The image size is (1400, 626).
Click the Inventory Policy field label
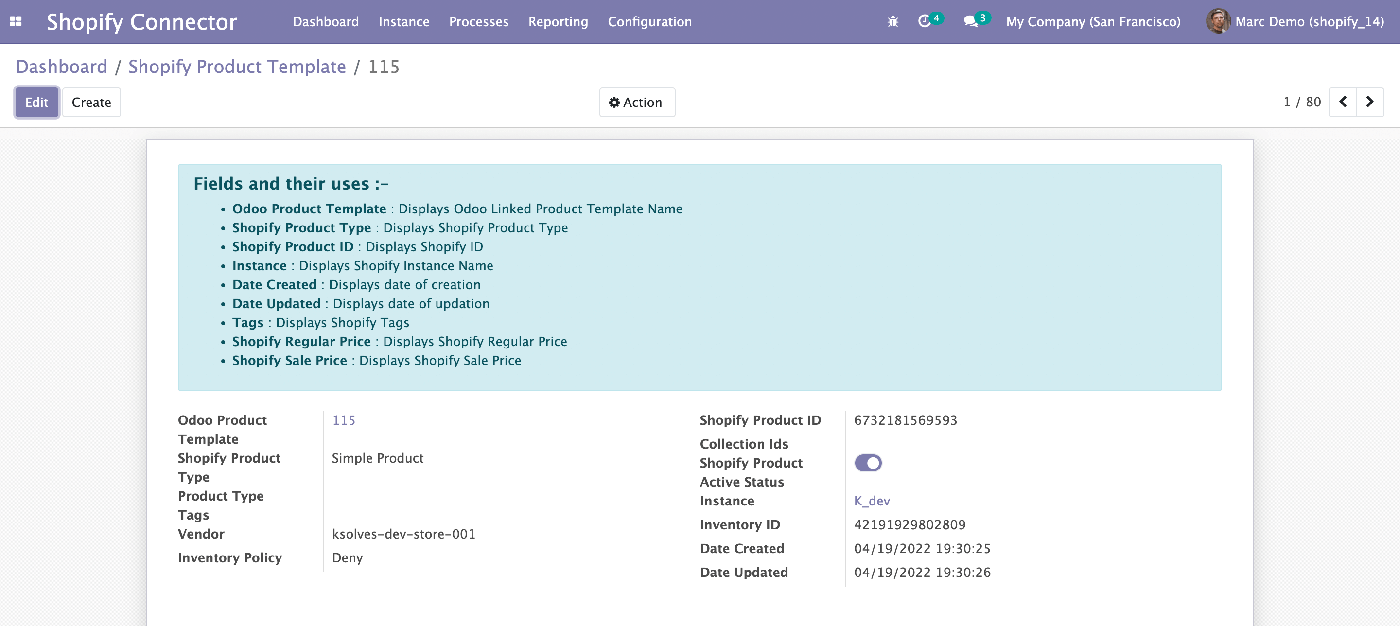[x=230, y=558]
